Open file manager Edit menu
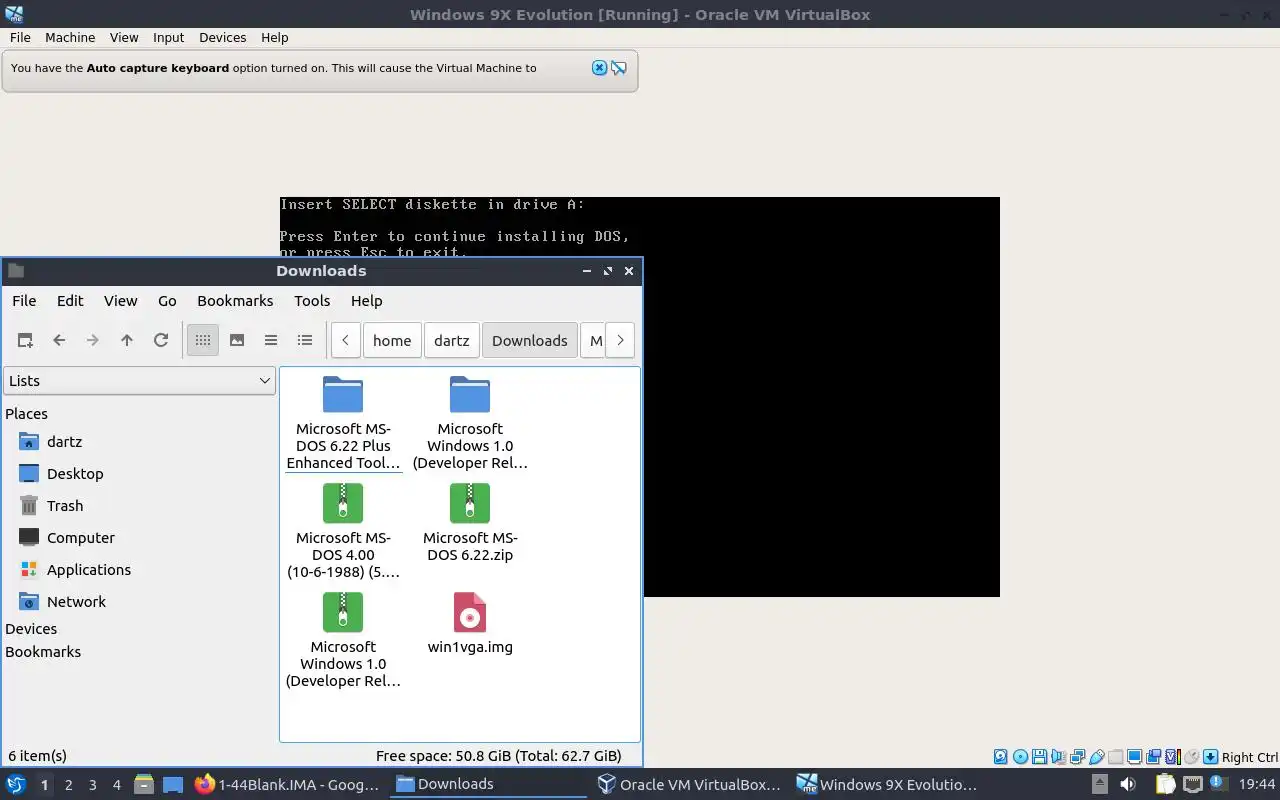Screen dimensions: 1280x800 (x=70, y=300)
